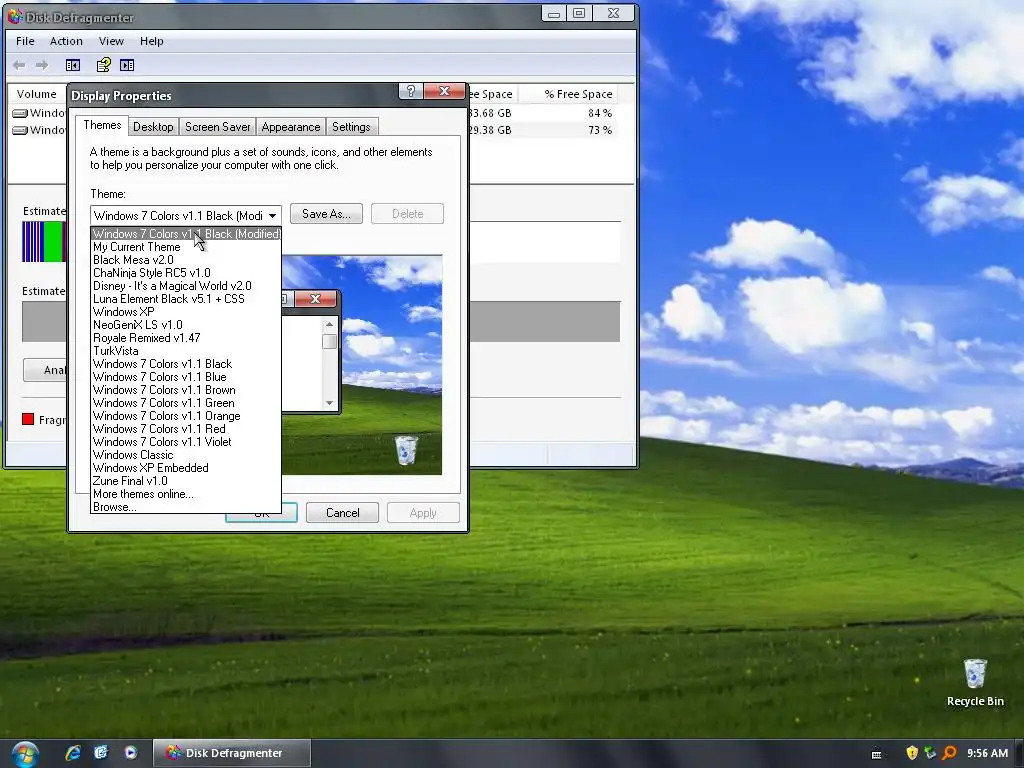This screenshot has height=768, width=1024.
Task: Select the TurkVista theme entry
Action: click(x=185, y=351)
